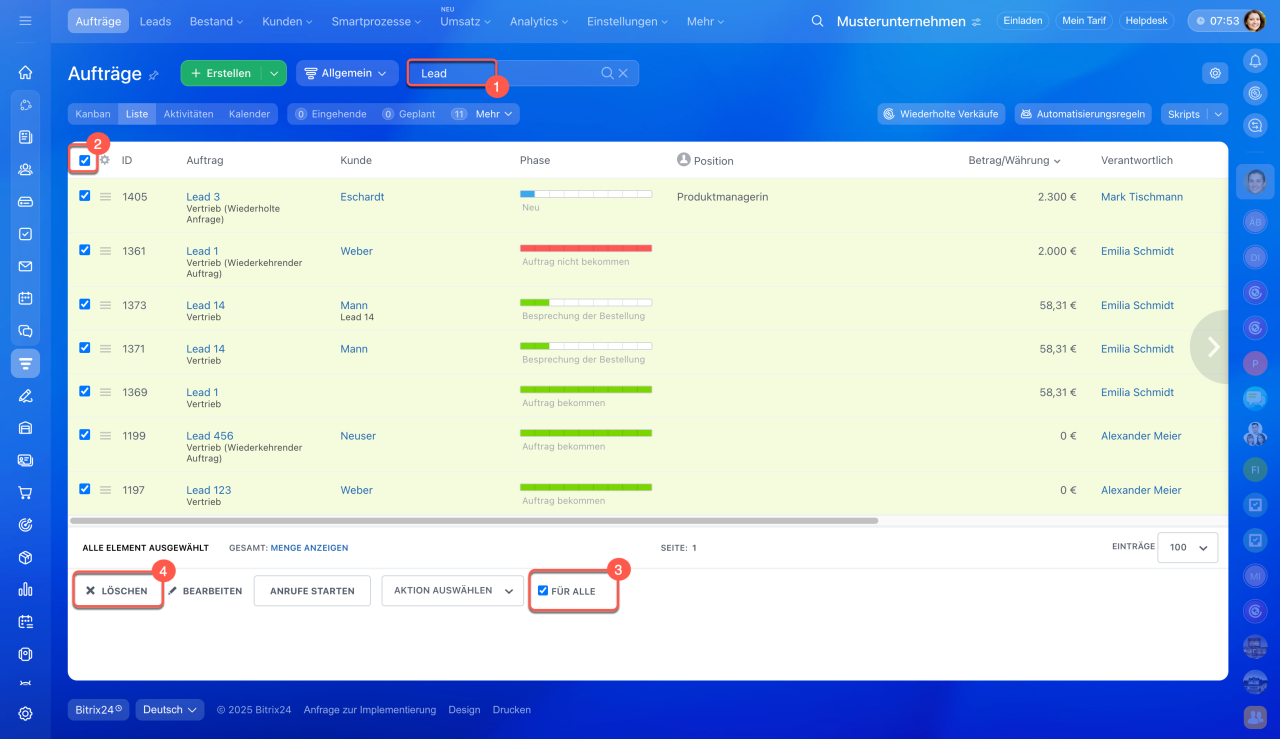
Task: Click the search magnifier icon in top bar
Action: click(818, 21)
